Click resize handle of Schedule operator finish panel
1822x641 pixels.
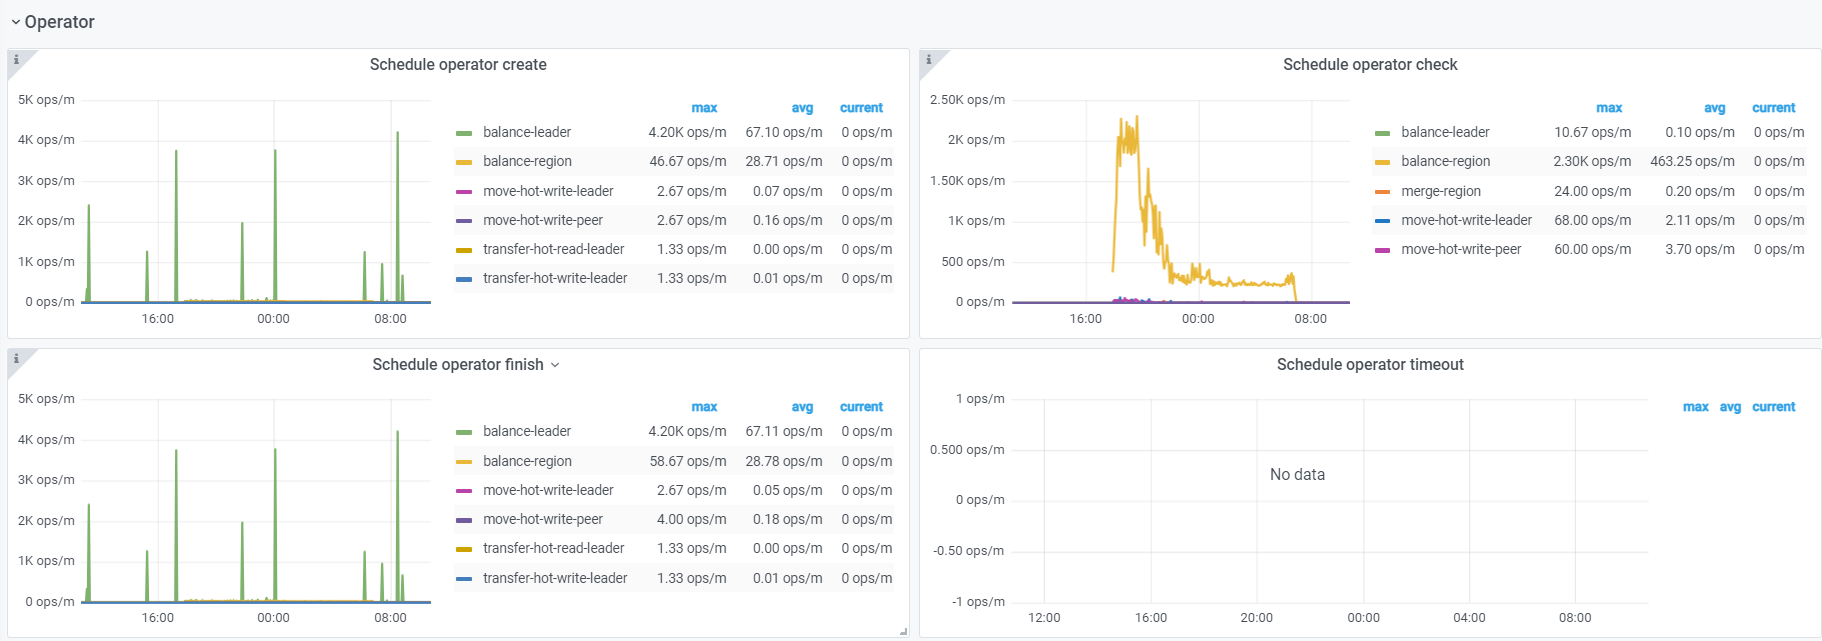point(903,632)
